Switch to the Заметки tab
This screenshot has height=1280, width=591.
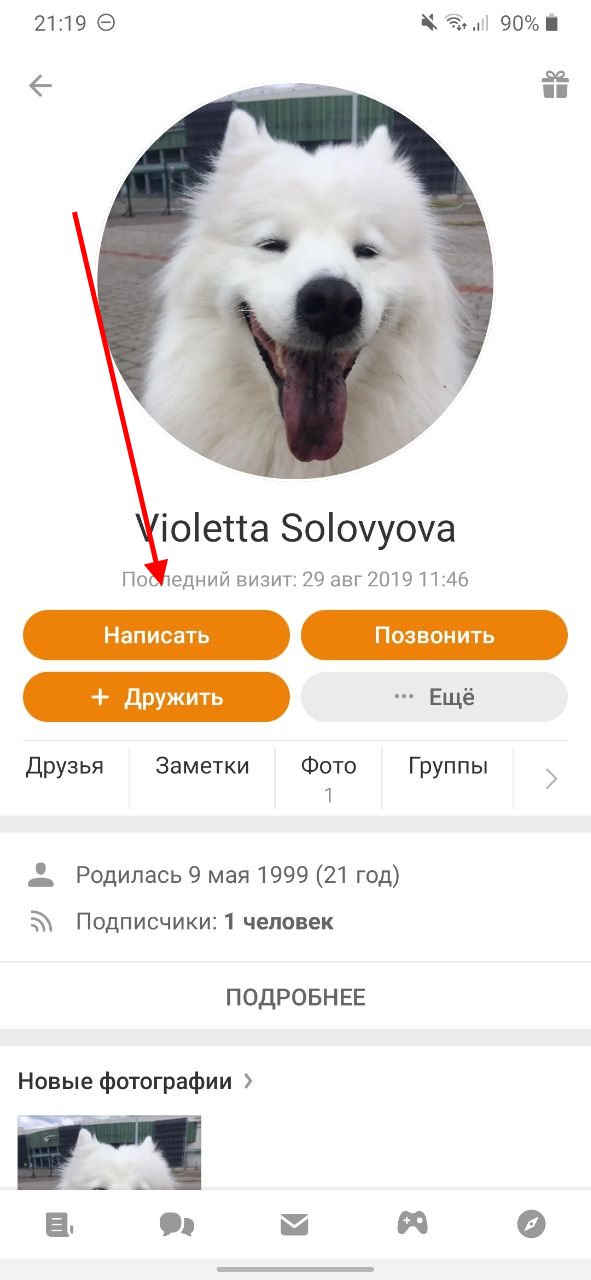point(202,767)
